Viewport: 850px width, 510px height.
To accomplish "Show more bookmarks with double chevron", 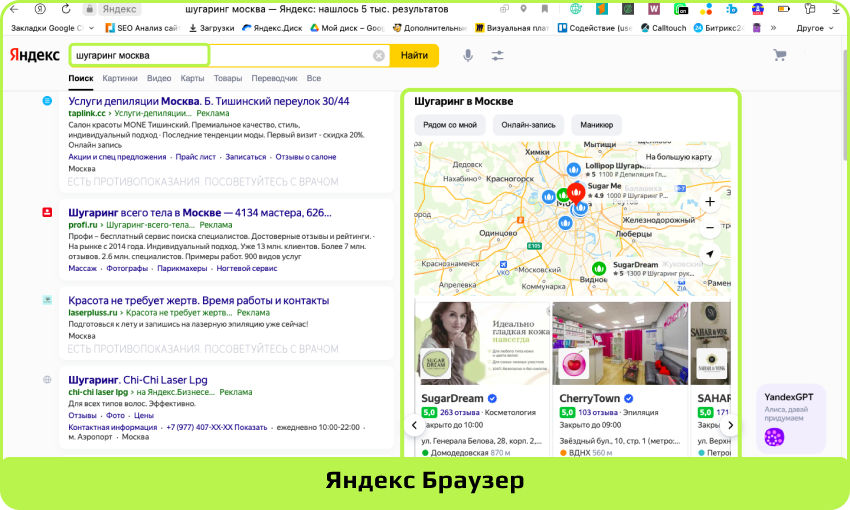I will (x=773, y=28).
